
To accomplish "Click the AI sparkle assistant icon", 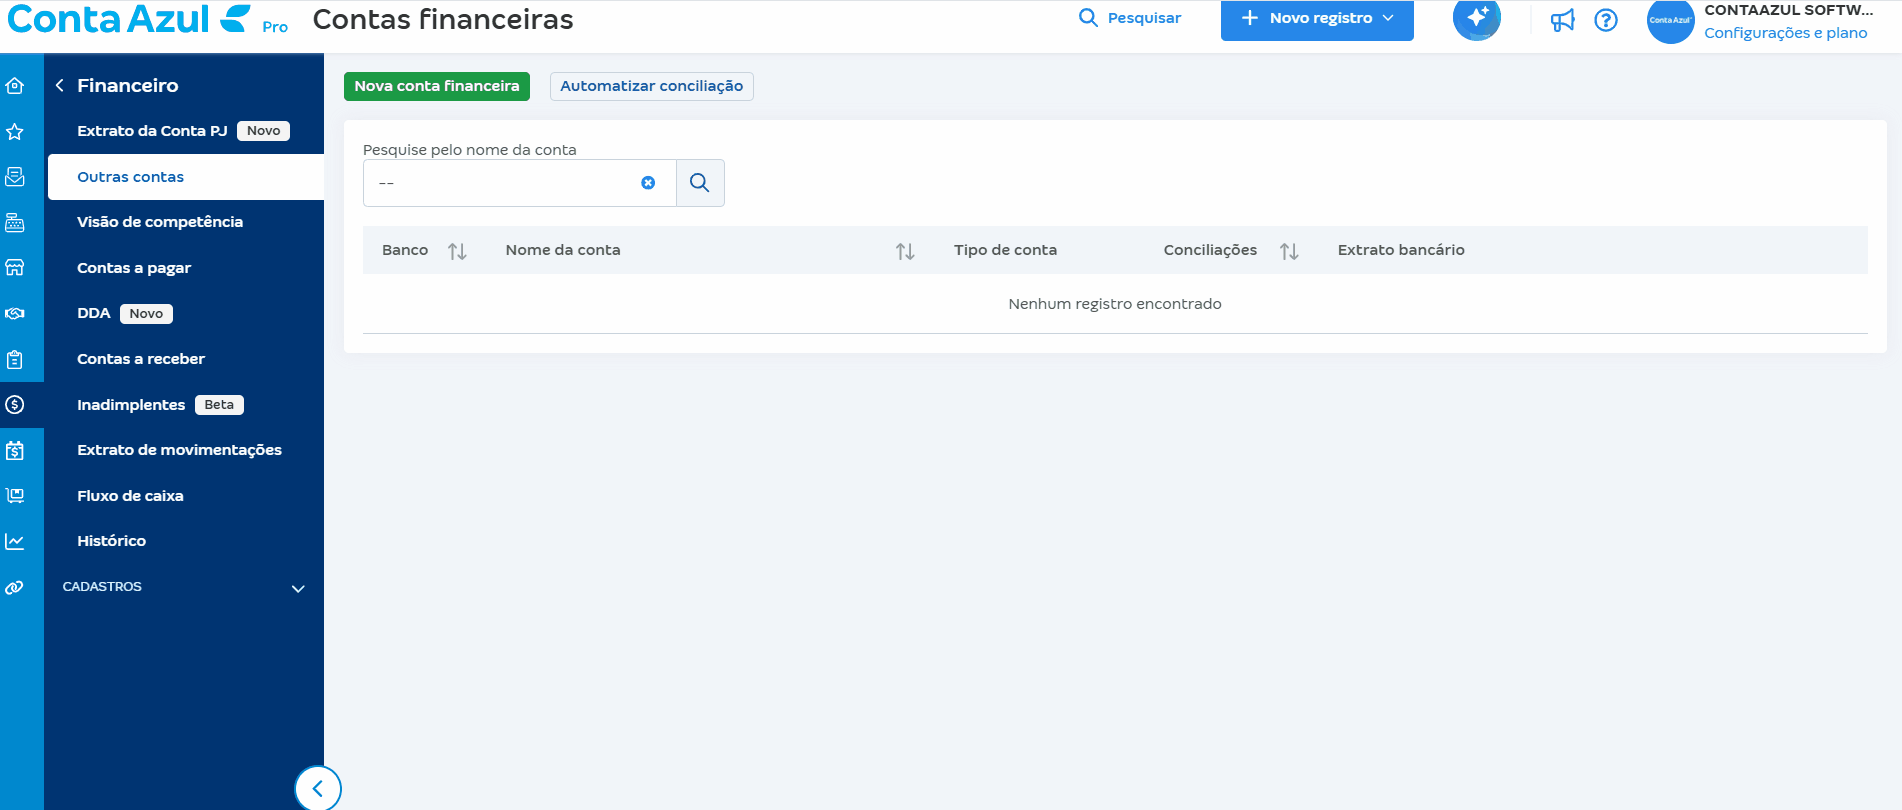I will coord(1477,19).
